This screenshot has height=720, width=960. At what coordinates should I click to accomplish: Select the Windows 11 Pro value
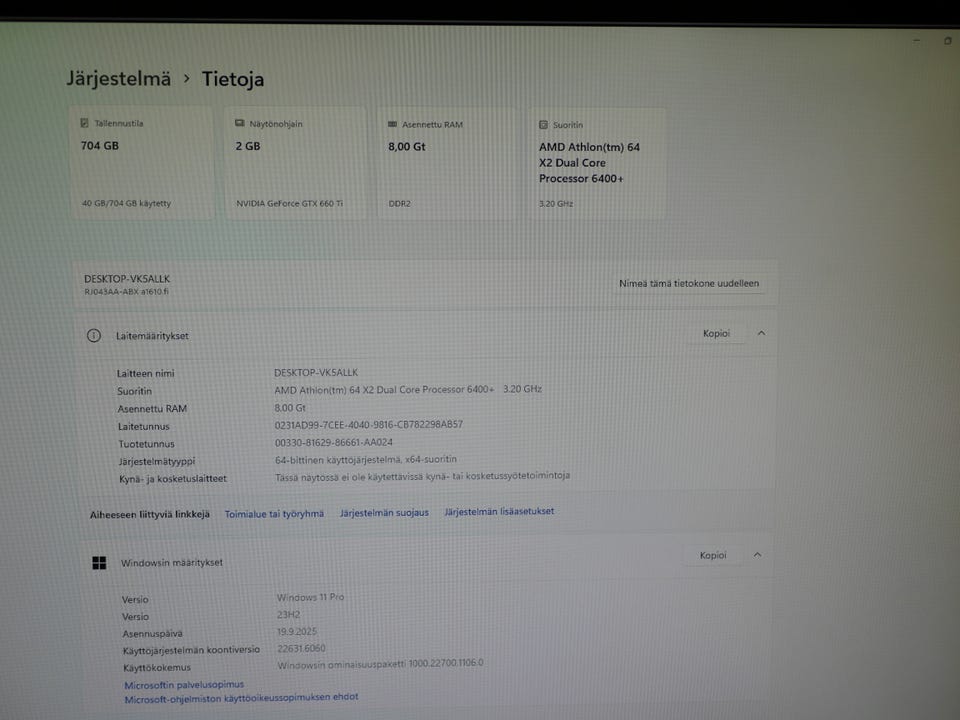pyautogui.click(x=310, y=597)
